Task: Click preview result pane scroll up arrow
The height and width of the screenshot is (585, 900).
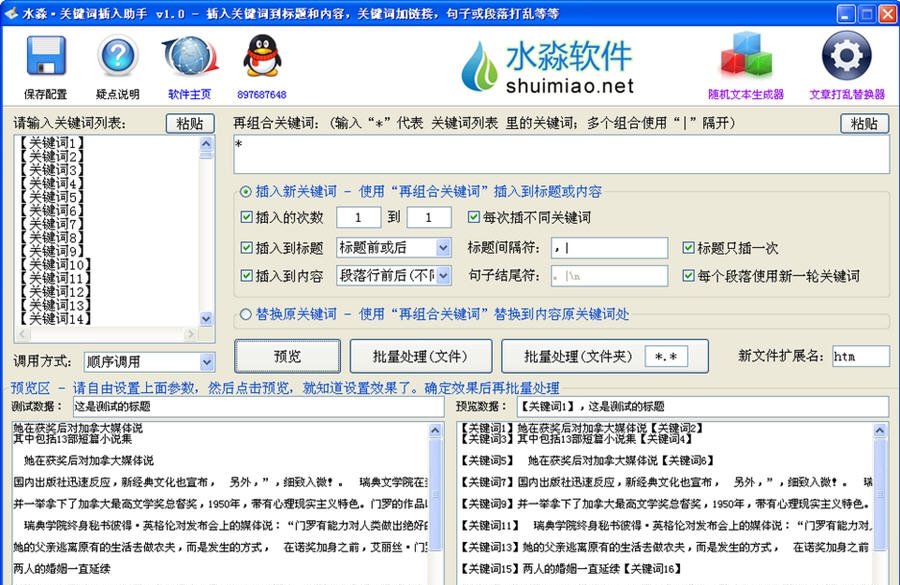Action: pyautogui.click(x=880, y=431)
